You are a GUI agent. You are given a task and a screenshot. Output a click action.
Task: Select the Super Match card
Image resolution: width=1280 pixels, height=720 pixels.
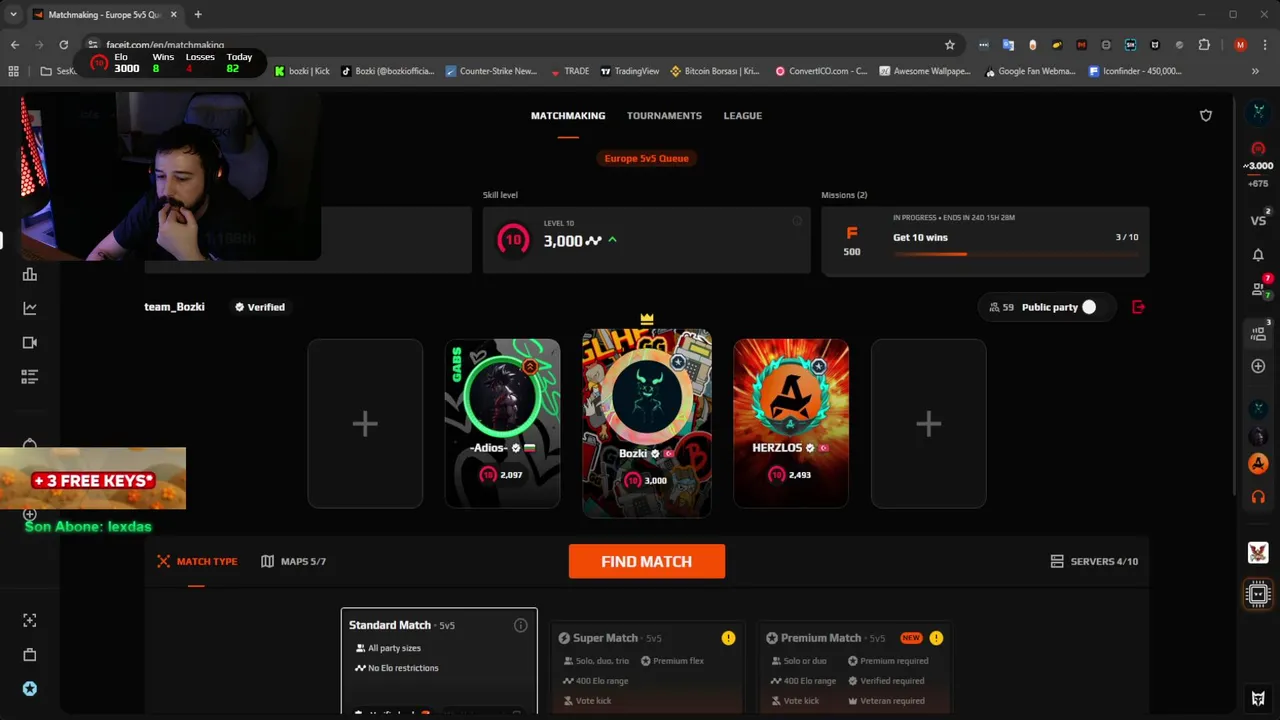(648, 668)
